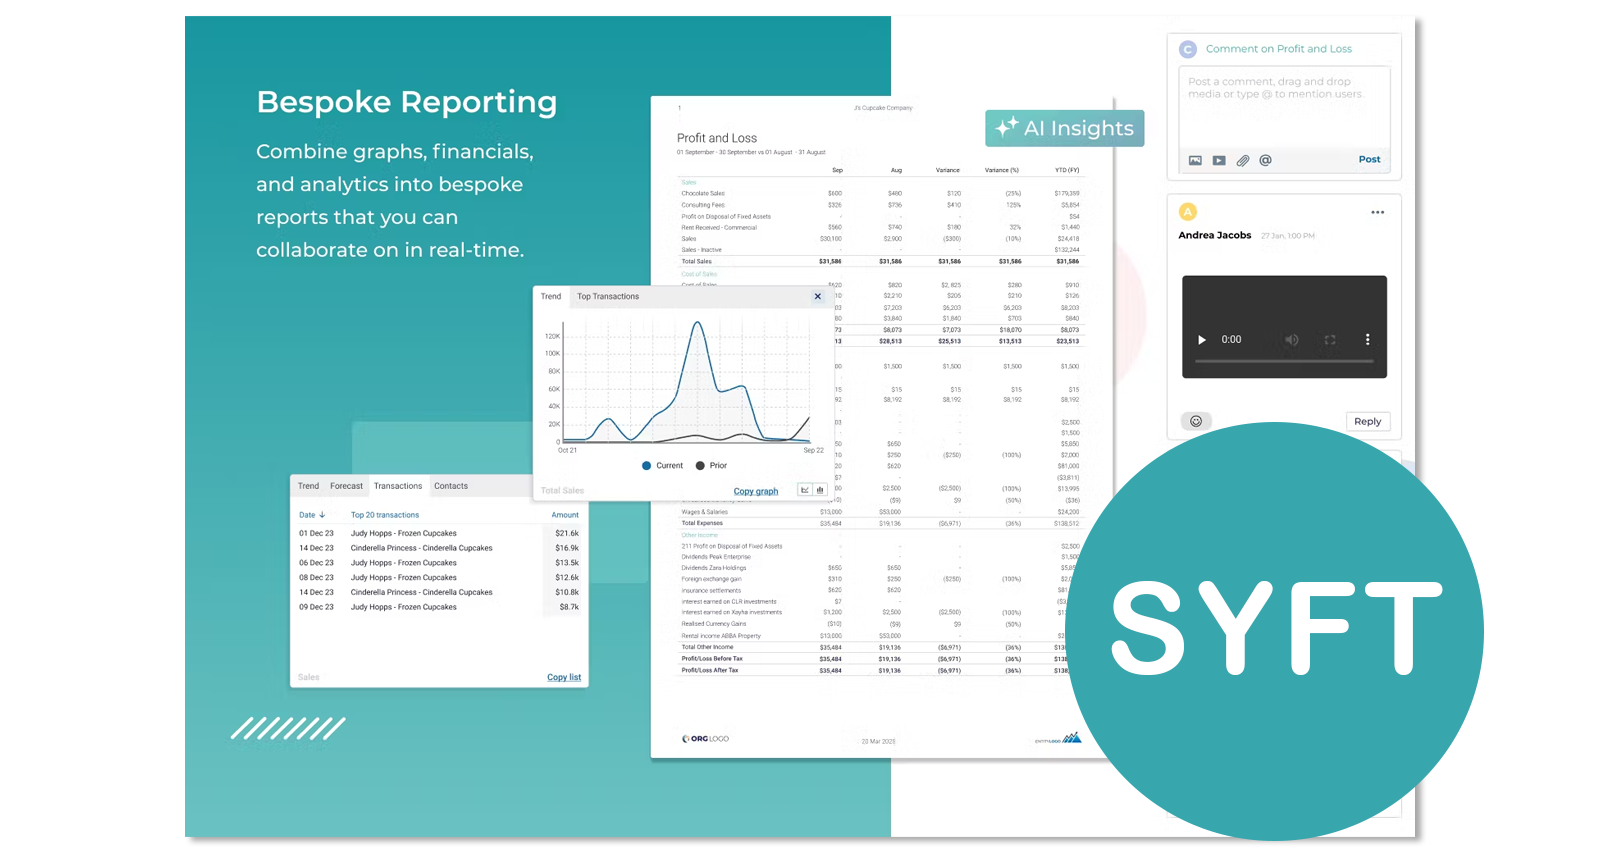Post the comment on Profit and Loss
The image size is (1600, 853).
1369,159
